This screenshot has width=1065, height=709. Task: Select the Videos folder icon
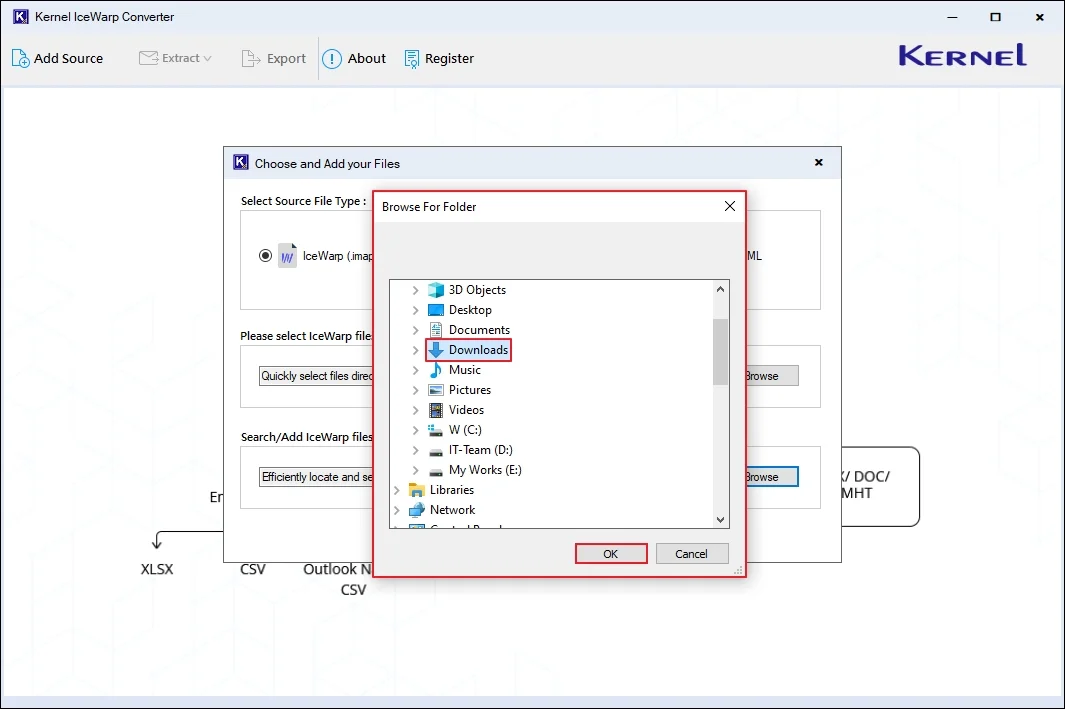point(436,410)
